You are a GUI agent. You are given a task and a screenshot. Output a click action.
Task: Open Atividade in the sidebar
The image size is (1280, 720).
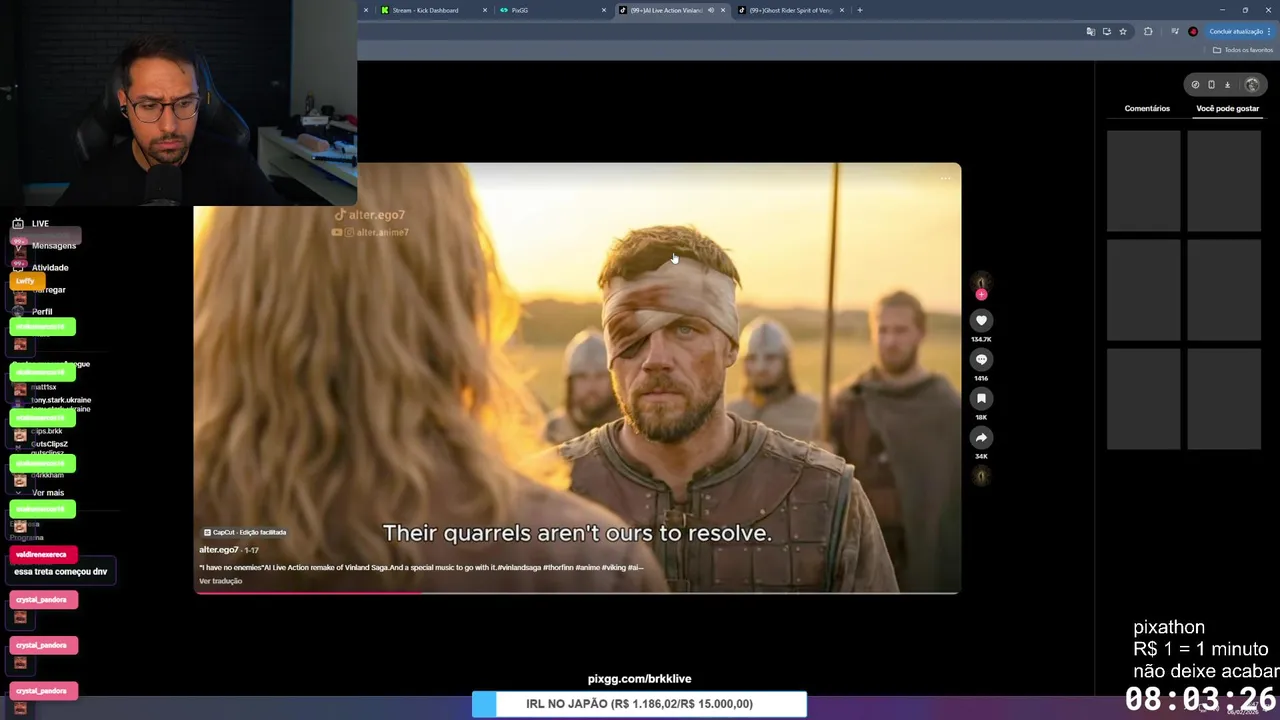pyautogui.click(x=50, y=268)
